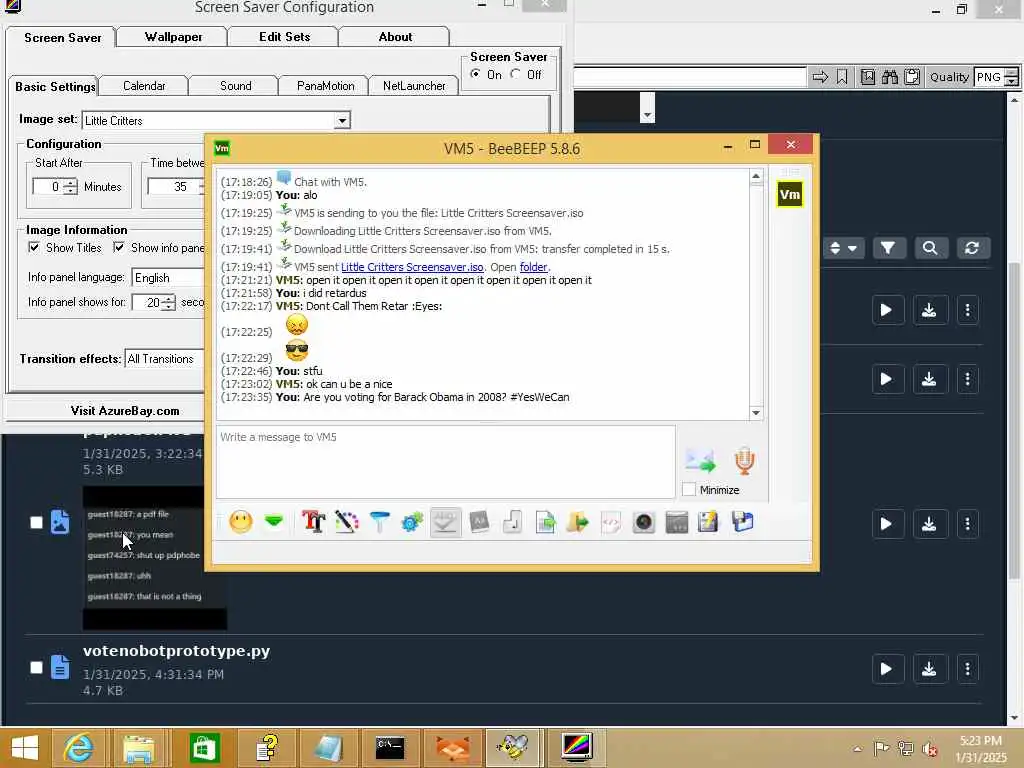Open the Info panel language combo box
The image size is (1024, 768).
click(168, 278)
